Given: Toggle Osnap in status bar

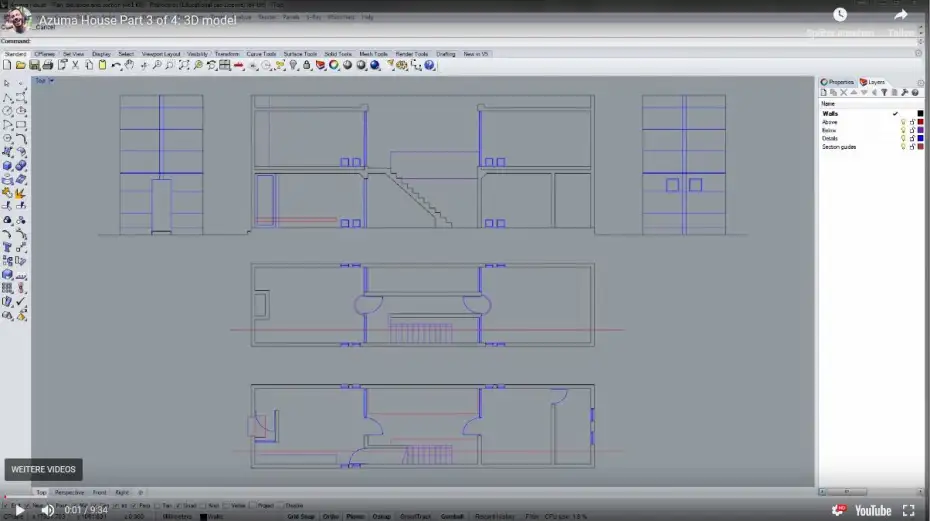Looking at the screenshot, I should [381, 516].
